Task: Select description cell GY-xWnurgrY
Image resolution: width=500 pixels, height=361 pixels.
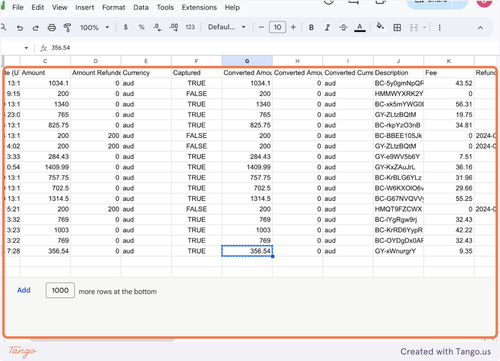Action: click(x=398, y=251)
